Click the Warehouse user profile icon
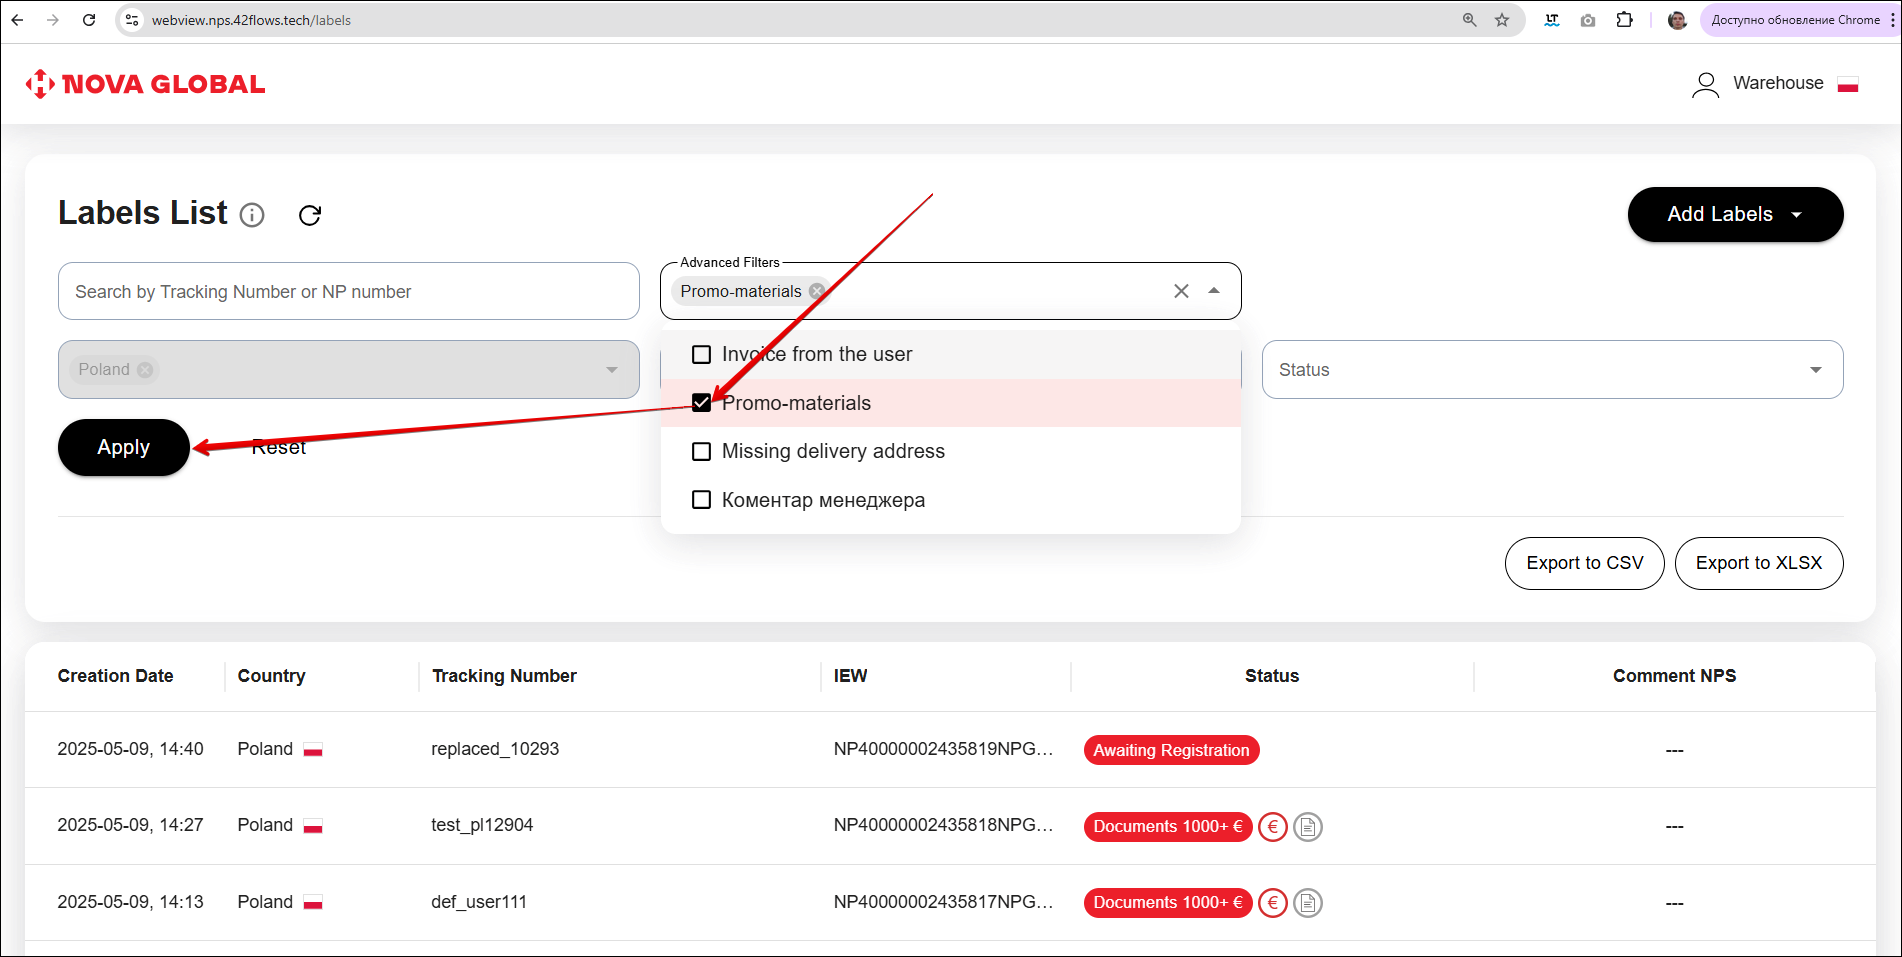The width and height of the screenshot is (1902, 957). click(x=1705, y=84)
